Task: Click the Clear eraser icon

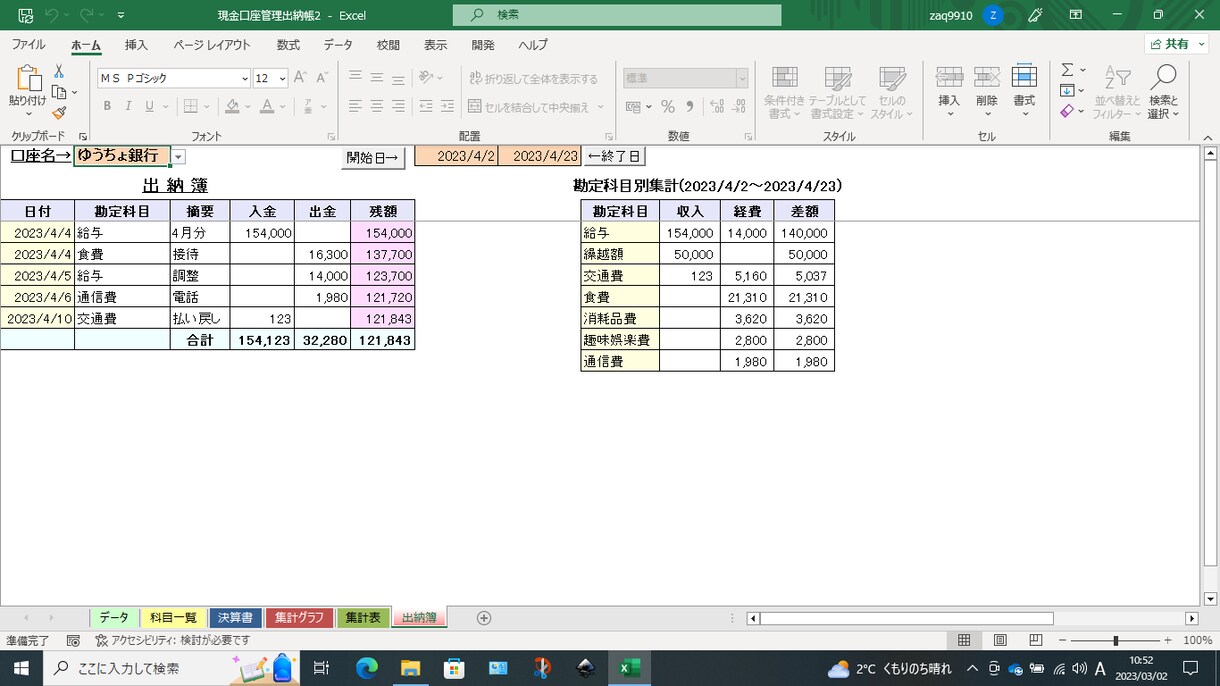Action: [1067, 111]
